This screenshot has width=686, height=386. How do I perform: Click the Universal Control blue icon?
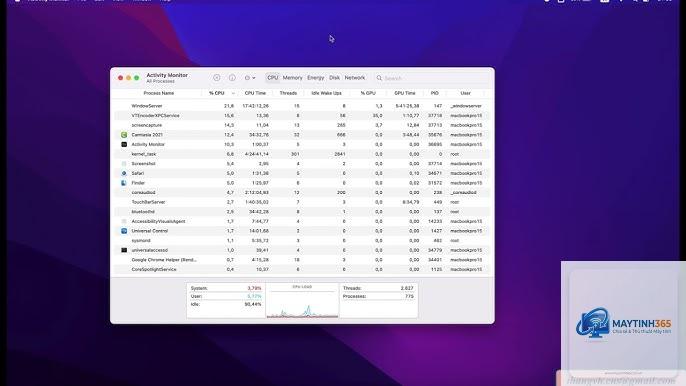pyautogui.click(x=124, y=231)
